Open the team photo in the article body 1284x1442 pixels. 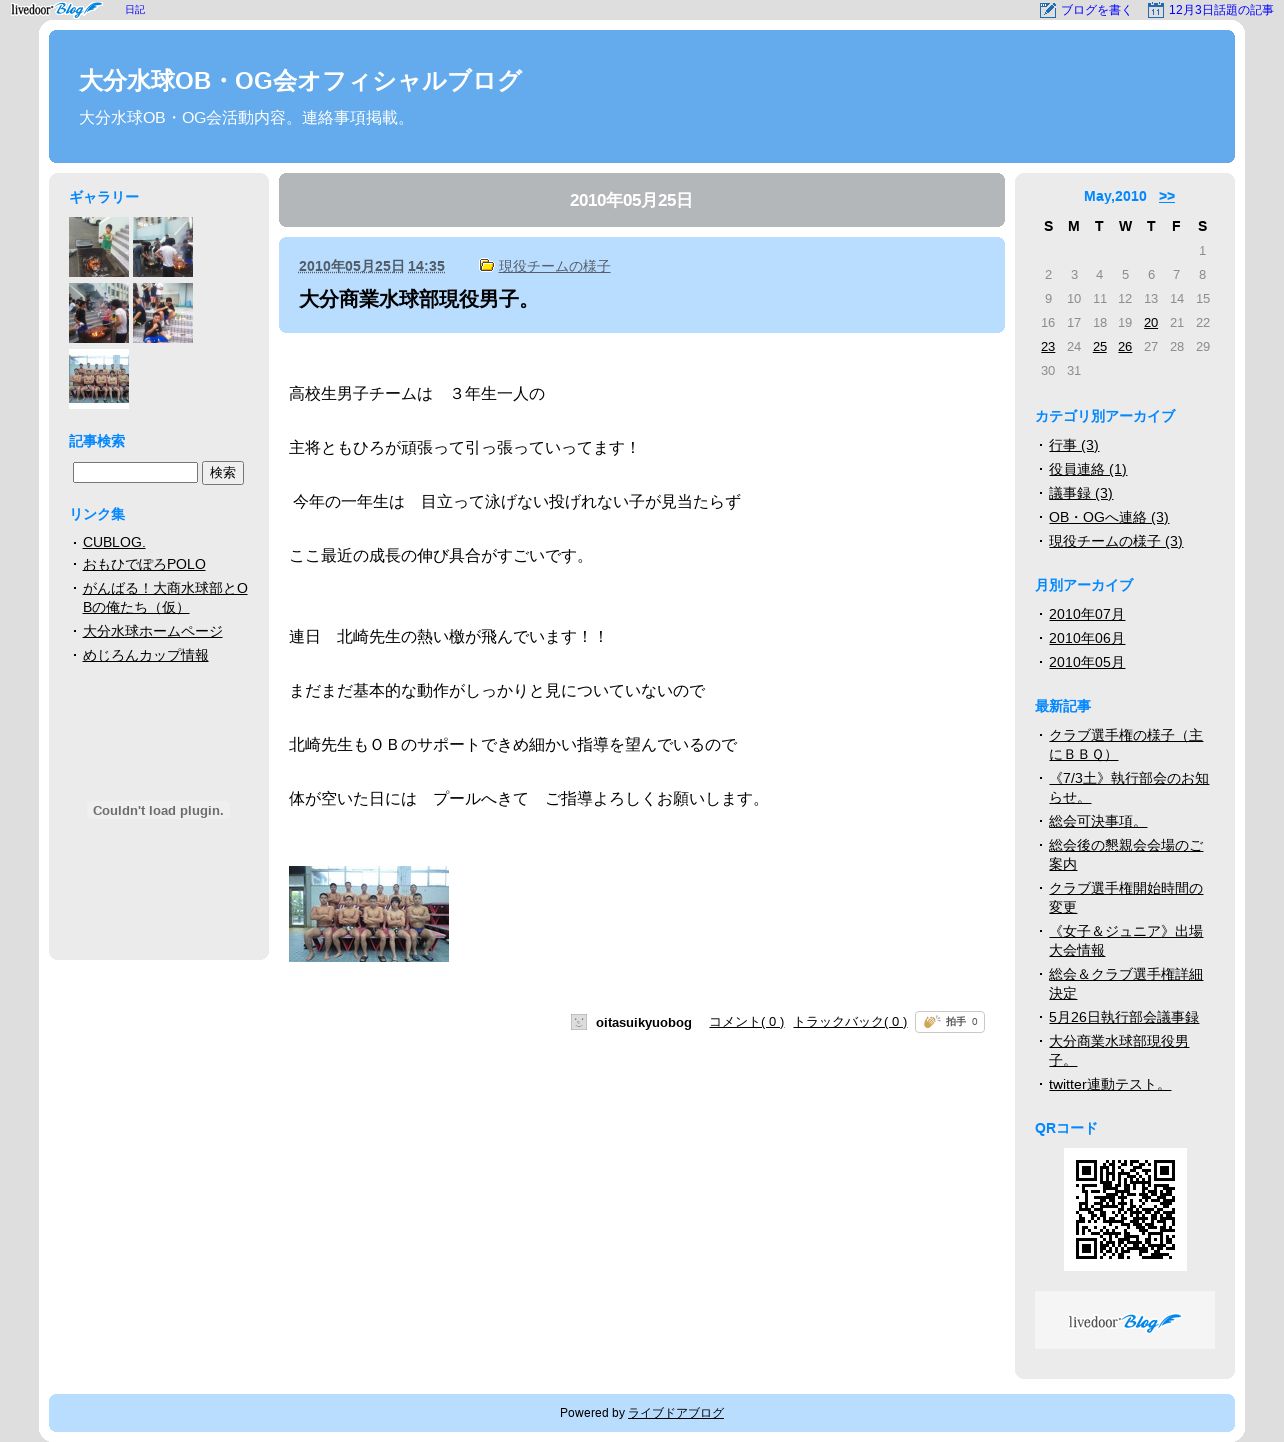(x=369, y=914)
